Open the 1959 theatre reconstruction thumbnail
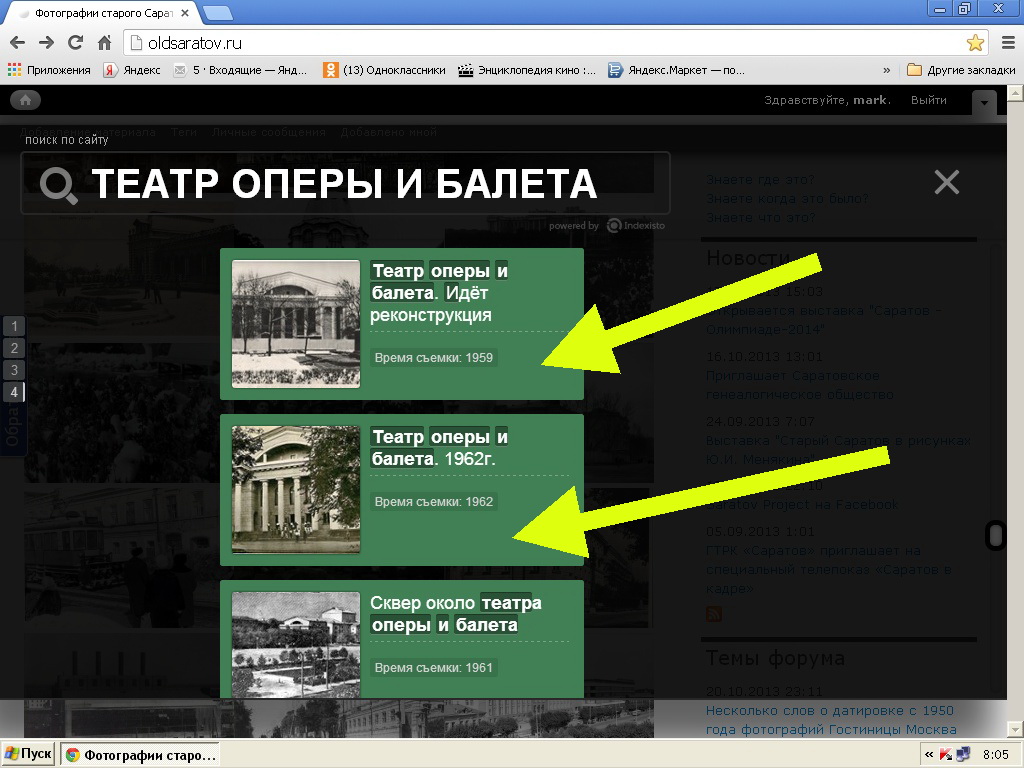 tap(296, 324)
